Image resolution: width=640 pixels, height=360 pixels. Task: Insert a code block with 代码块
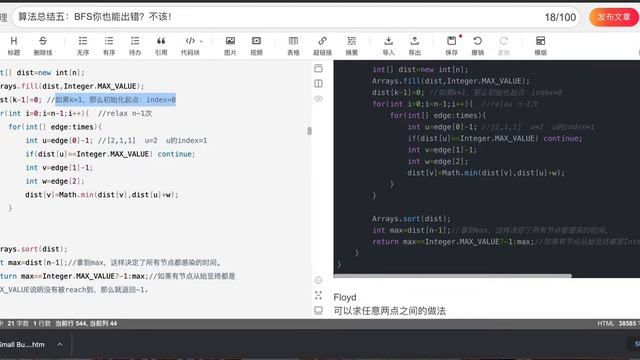click(190, 45)
